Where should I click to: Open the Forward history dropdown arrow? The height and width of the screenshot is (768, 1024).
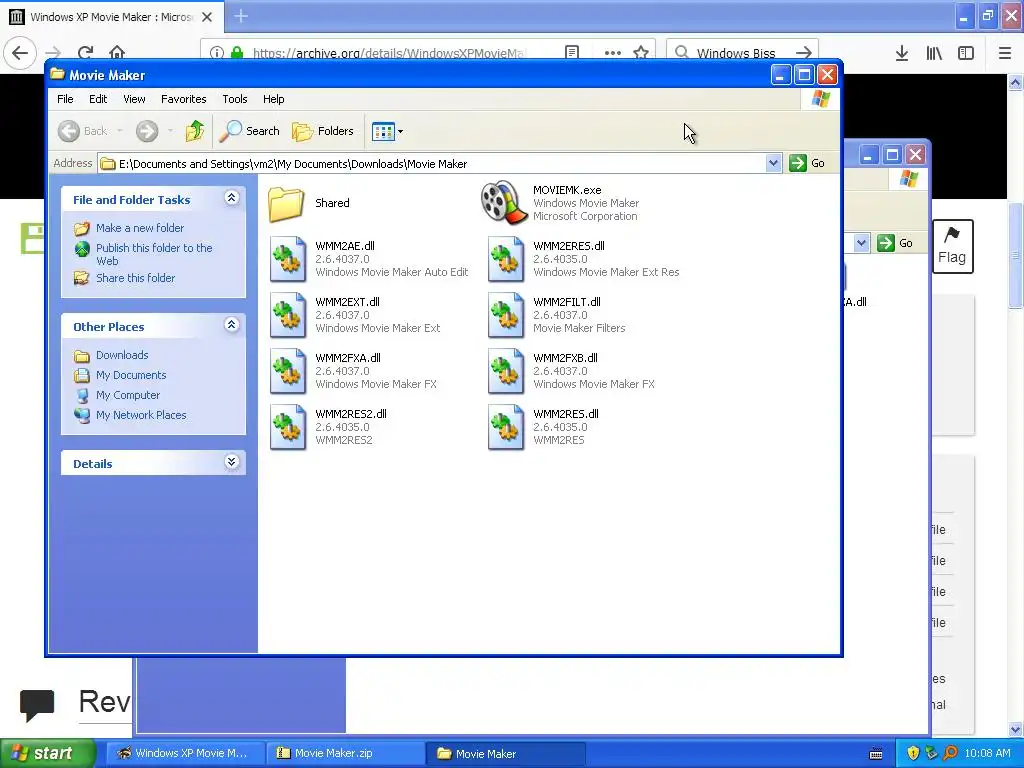(170, 131)
